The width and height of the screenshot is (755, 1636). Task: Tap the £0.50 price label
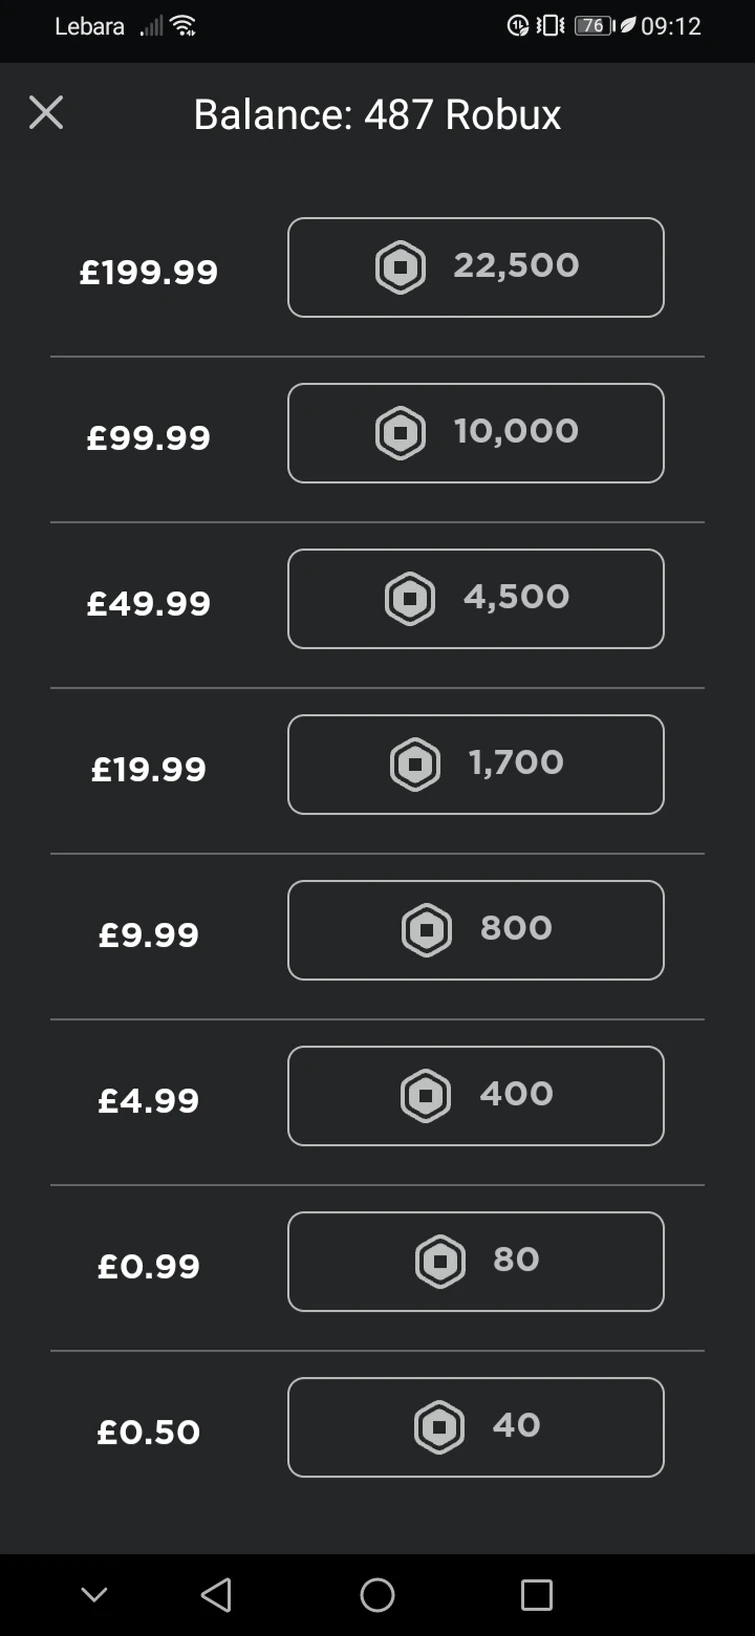(x=149, y=1432)
